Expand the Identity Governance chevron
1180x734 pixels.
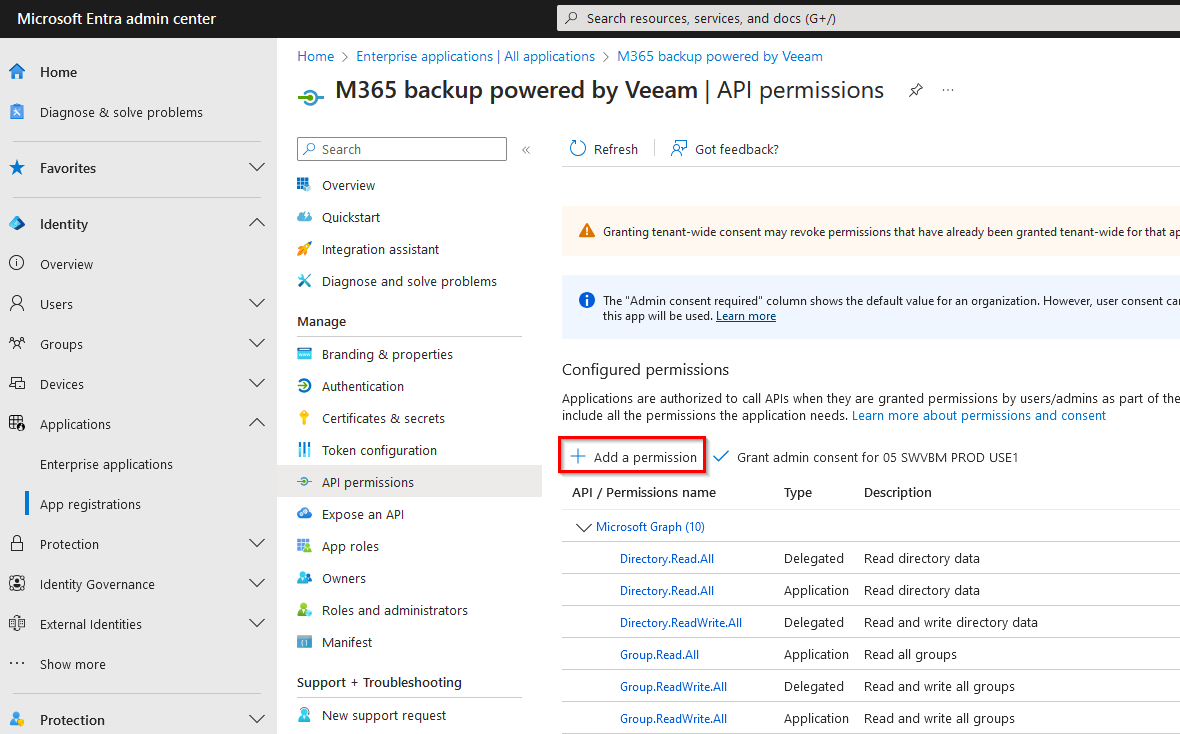[257, 583]
